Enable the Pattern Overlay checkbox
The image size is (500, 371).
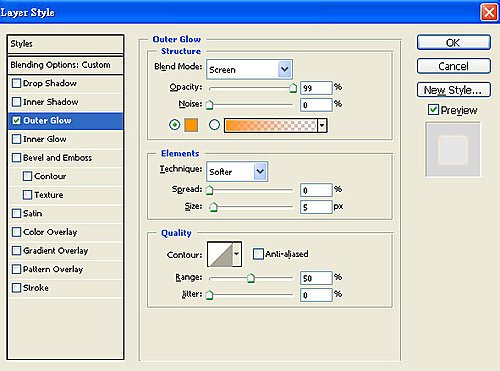point(16,269)
